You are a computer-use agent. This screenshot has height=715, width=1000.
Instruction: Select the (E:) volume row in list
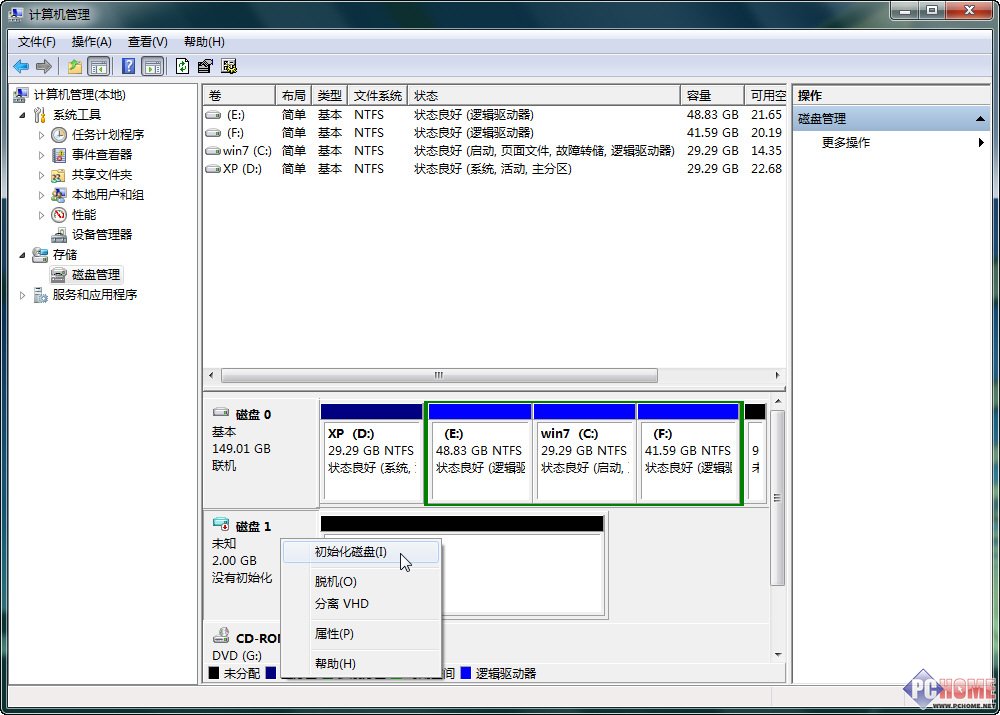494,115
